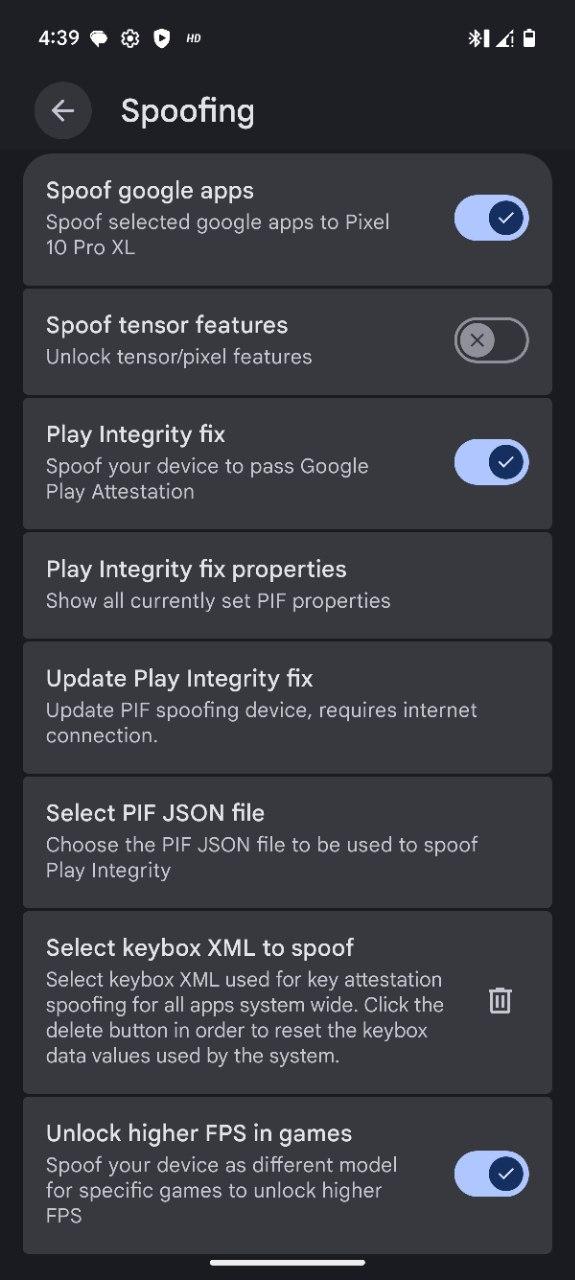Turn off Play Integrity fix switch

(x=491, y=462)
